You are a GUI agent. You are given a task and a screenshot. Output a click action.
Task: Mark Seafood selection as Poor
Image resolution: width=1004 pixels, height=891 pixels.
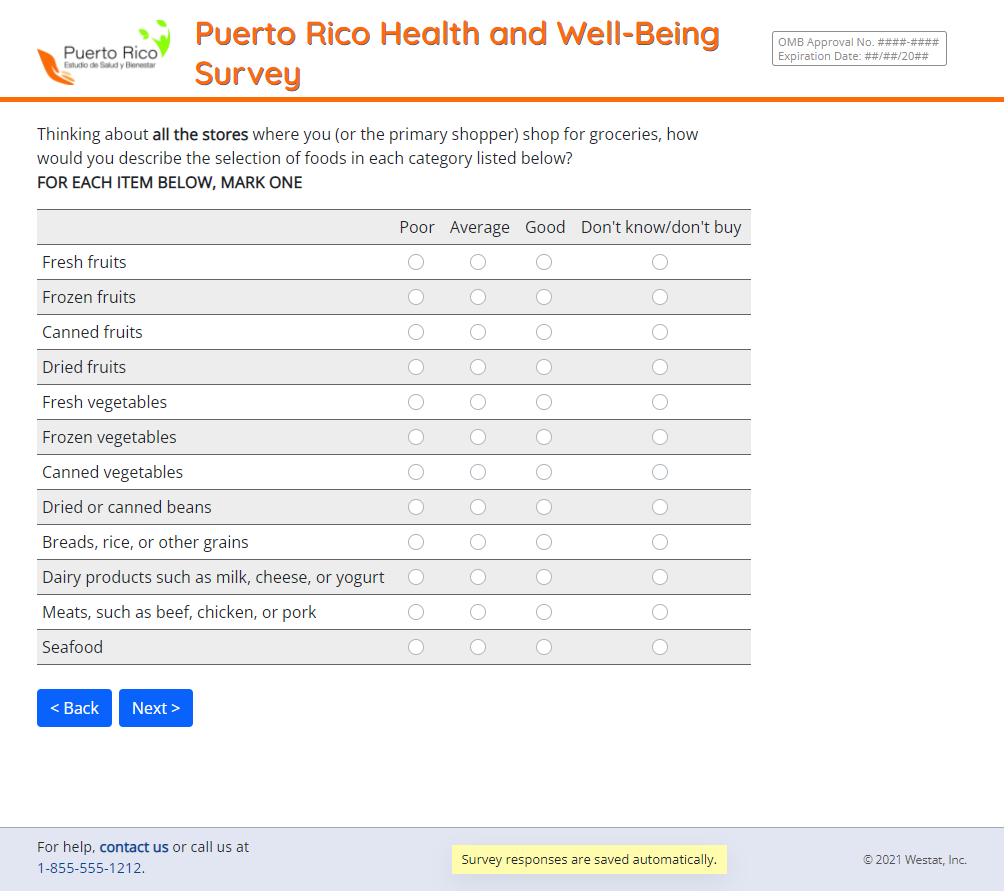416,647
